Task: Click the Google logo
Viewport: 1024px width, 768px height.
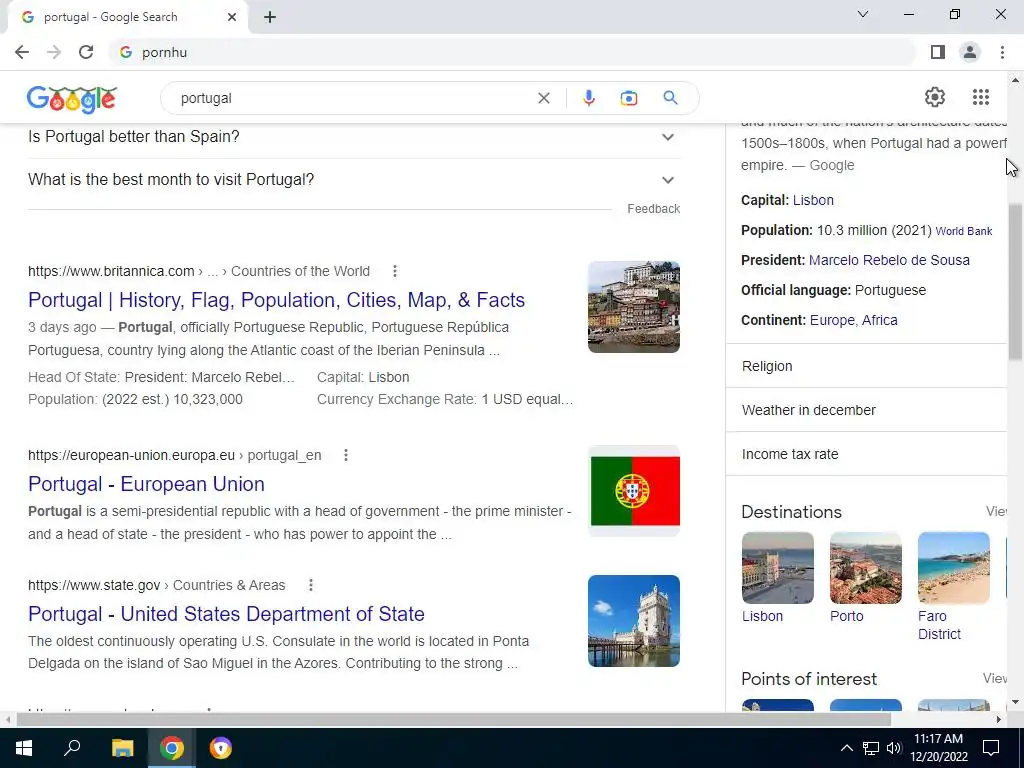Action: 72,99
